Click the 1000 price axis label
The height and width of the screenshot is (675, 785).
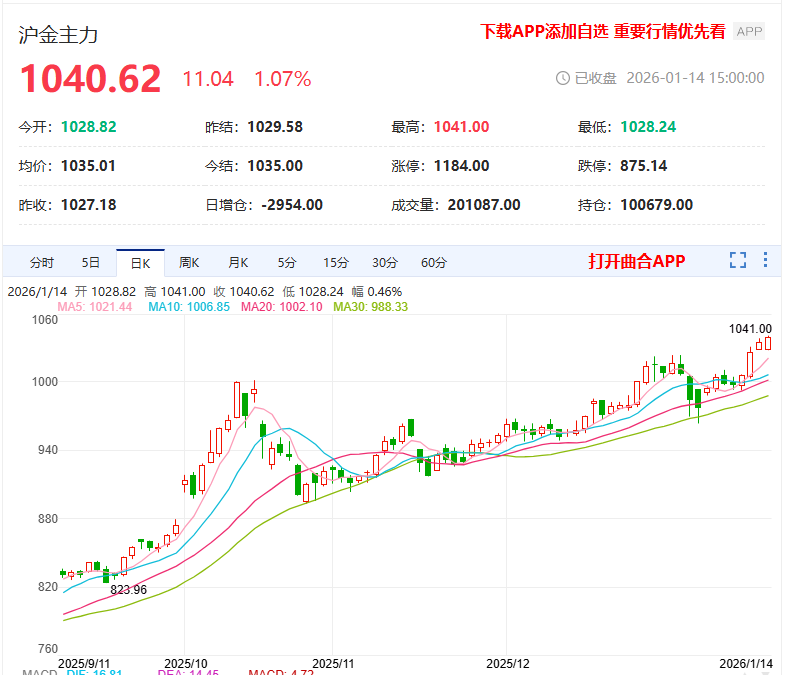click(x=45, y=382)
